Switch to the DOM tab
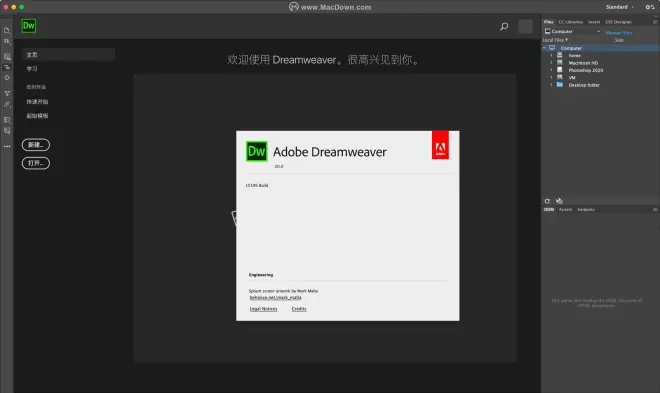 (549, 210)
